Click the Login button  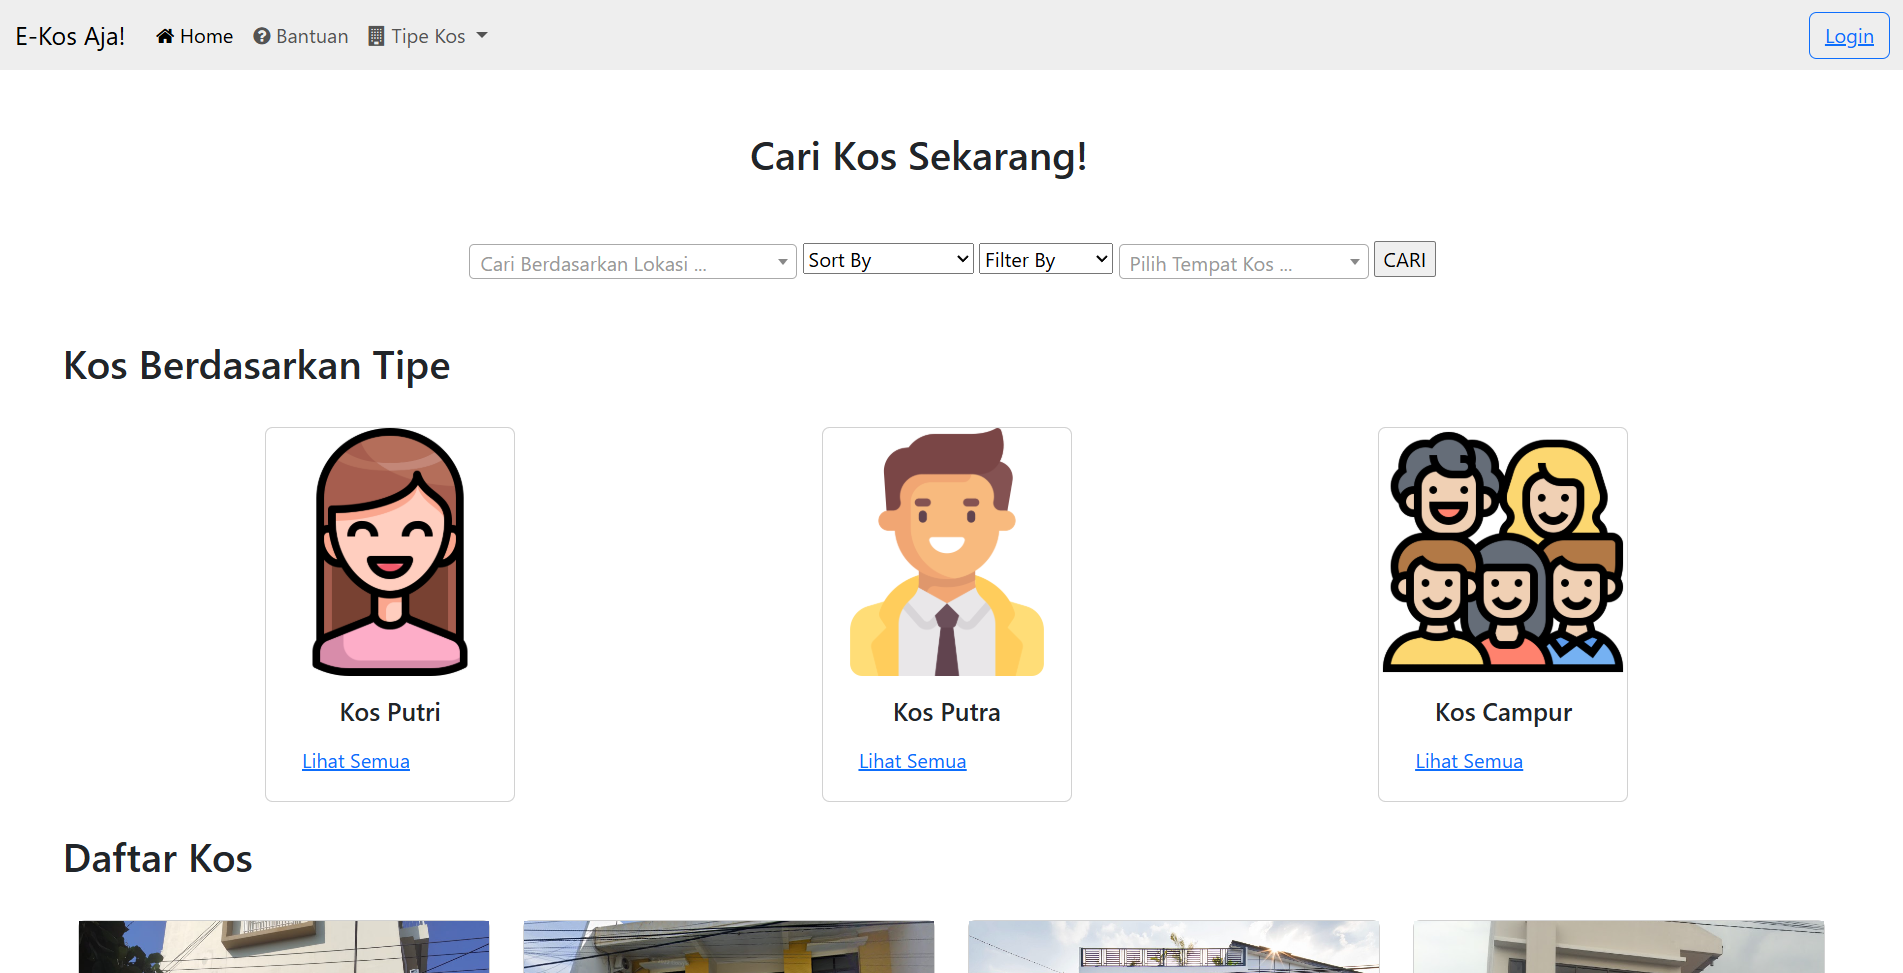[x=1849, y=36]
